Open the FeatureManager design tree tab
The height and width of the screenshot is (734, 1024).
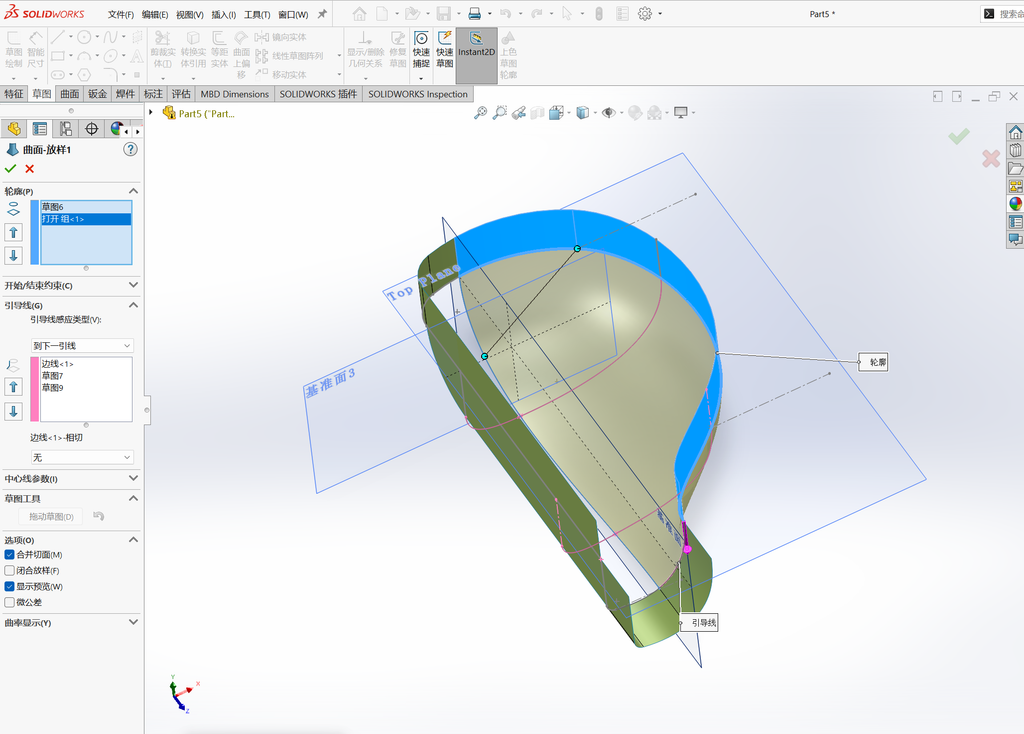pos(14,129)
